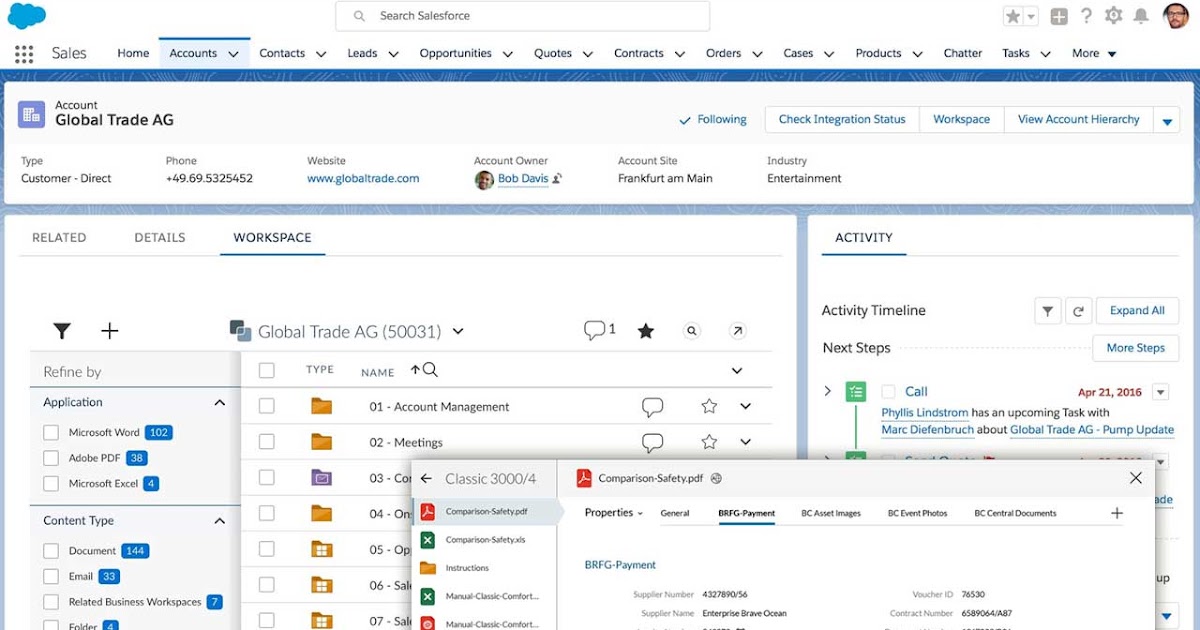This screenshot has width=1200, height=630.
Task: Check the Adobe PDF filter
Action: click(x=51, y=458)
